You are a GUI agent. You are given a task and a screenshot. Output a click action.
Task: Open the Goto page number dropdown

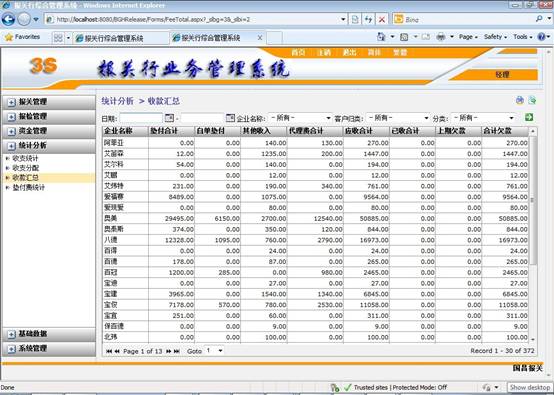point(214,350)
